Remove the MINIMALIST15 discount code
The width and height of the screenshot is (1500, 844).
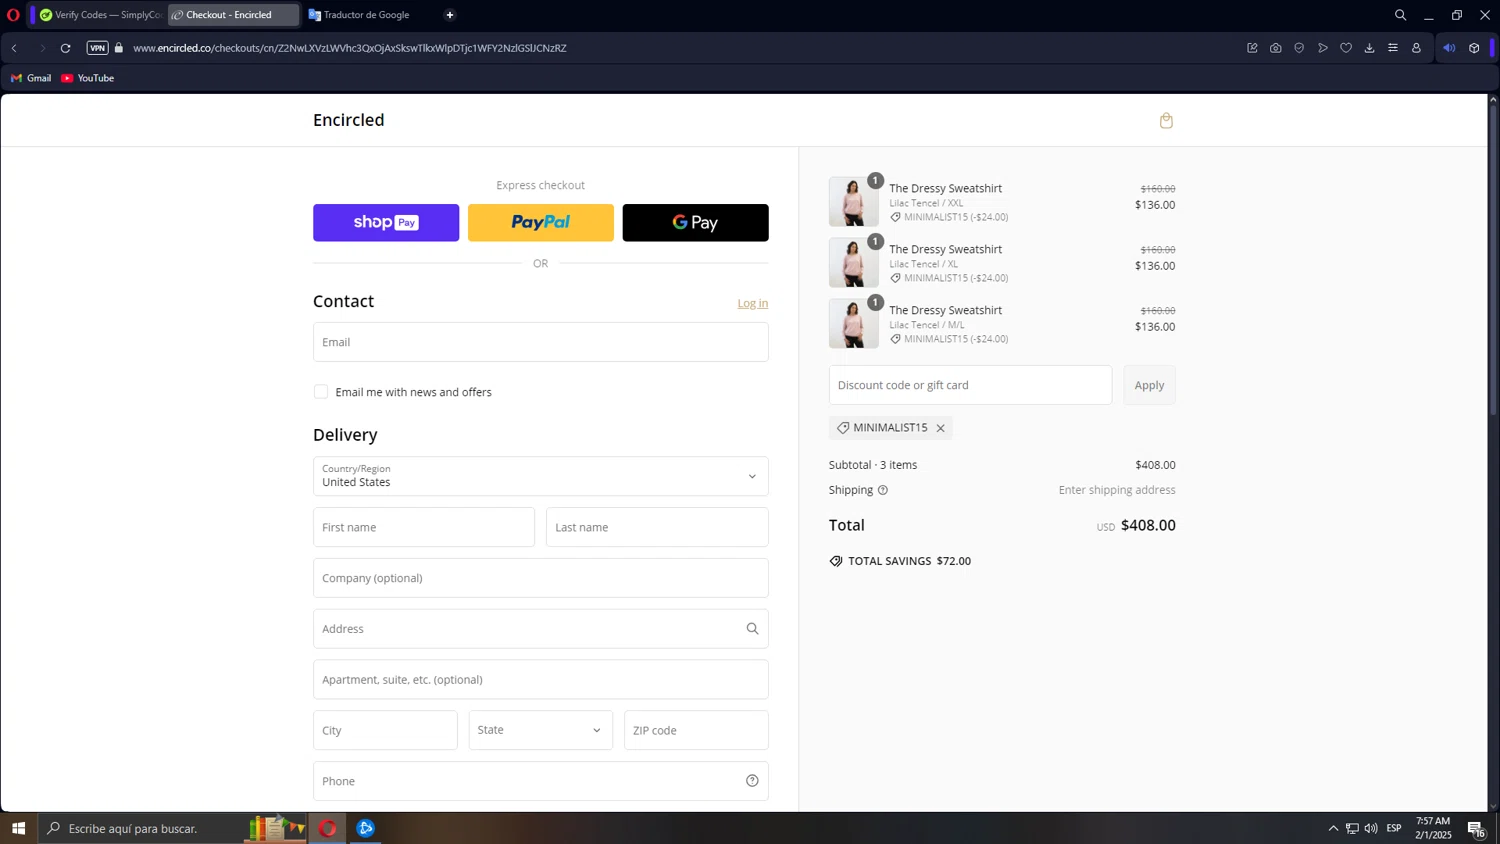941,428
